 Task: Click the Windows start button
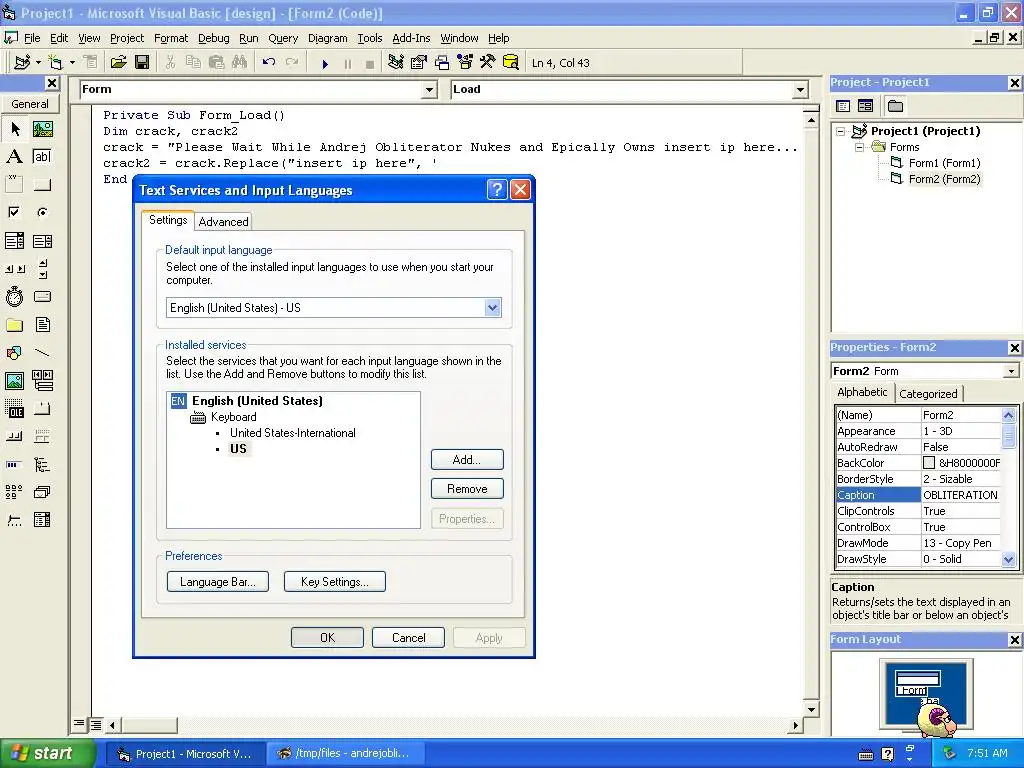pos(48,754)
